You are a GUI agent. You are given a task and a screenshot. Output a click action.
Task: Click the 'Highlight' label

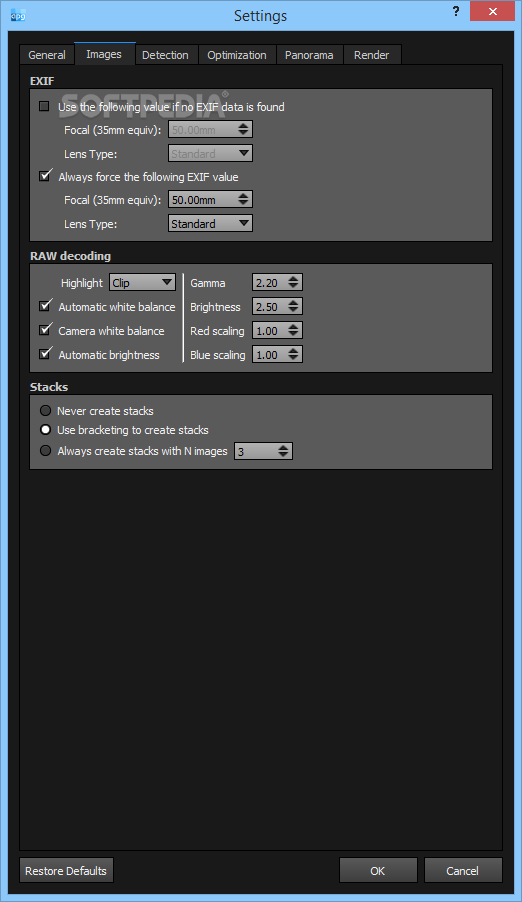point(82,283)
